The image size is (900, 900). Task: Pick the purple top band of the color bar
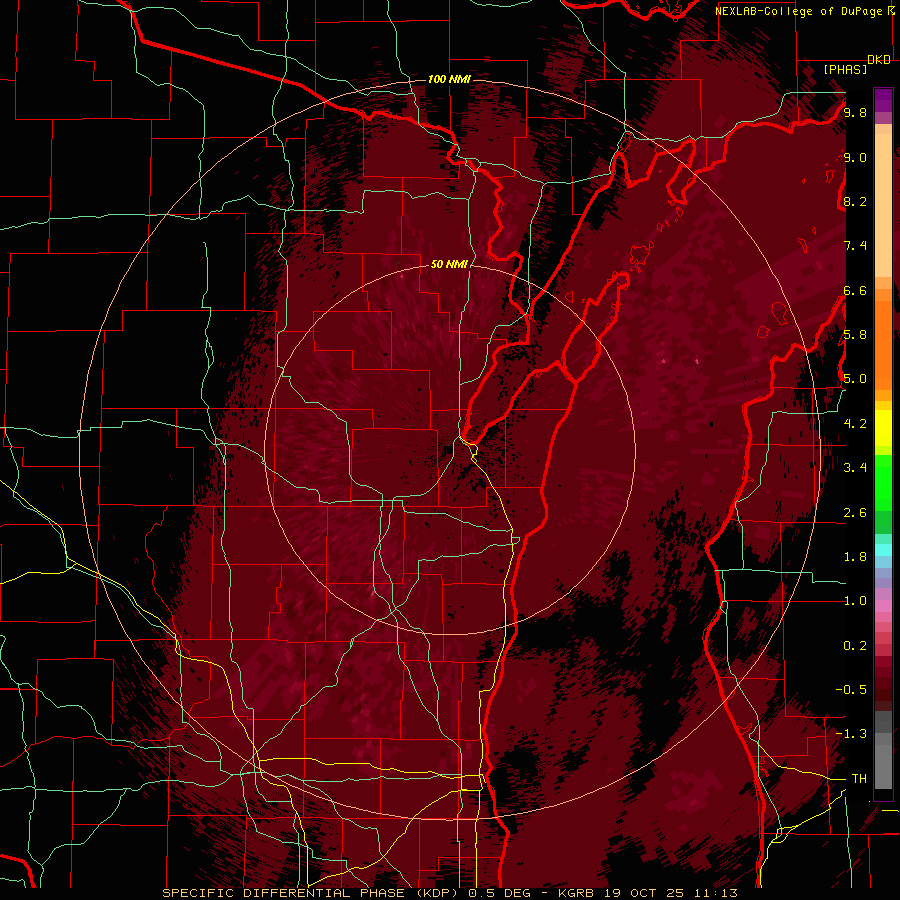click(883, 100)
